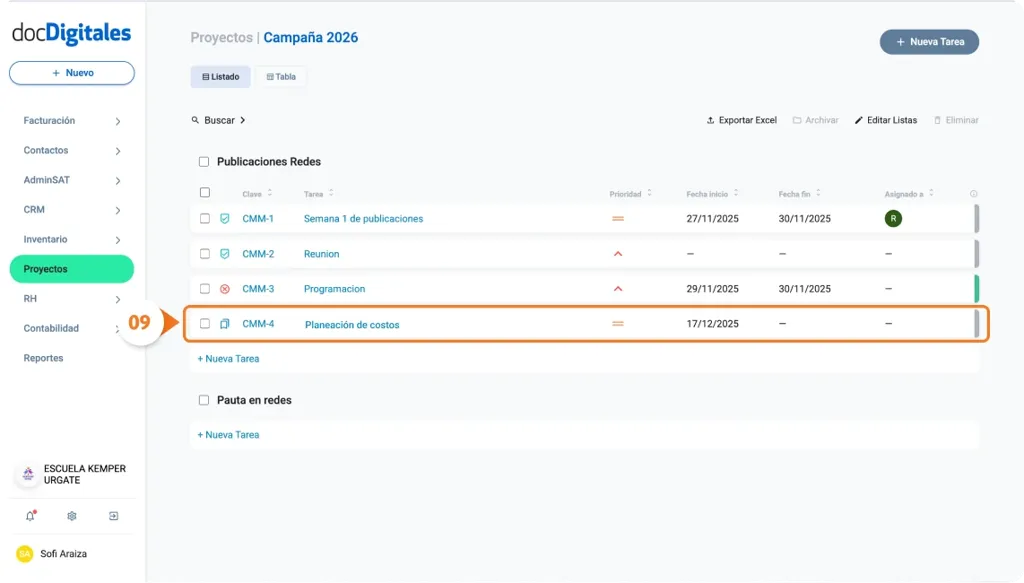1024x583 pixels.
Task: Tick the checkbox on the CMM-1 row
Action: click(x=205, y=218)
